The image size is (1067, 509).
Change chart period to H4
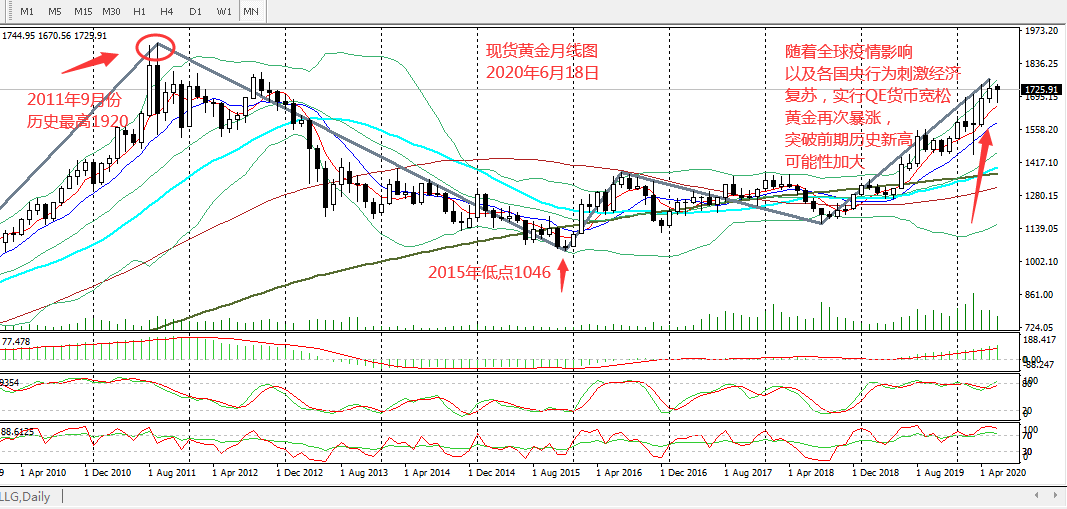(x=167, y=12)
